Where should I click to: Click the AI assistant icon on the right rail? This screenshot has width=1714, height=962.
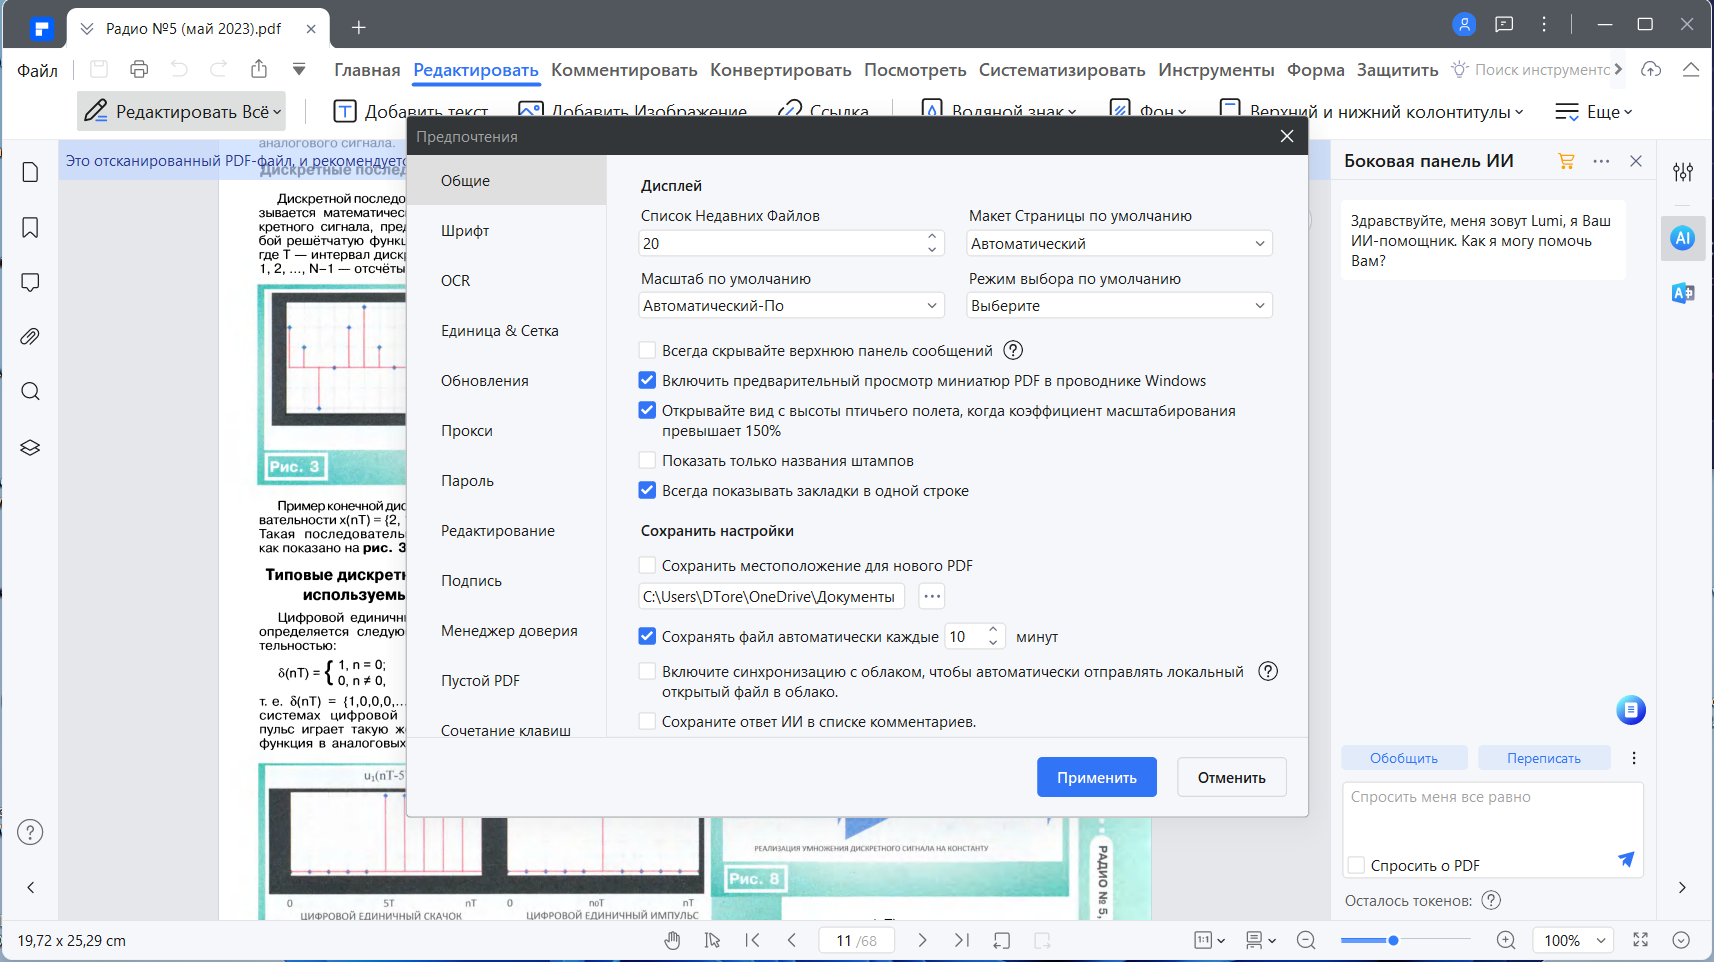tap(1683, 238)
